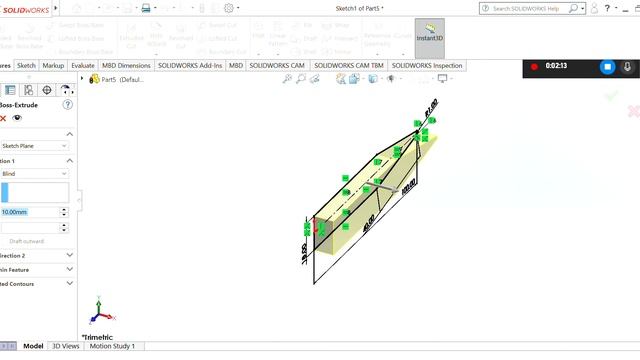Click the Previous View icon
This screenshot has height=360, width=640.
(x=314, y=79)
